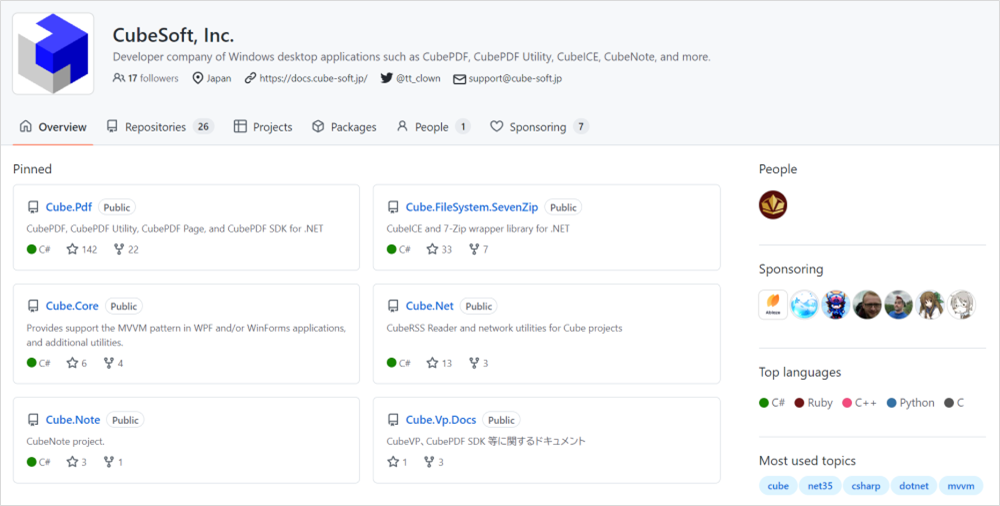Click the dark red Ruby language dot
Screen dimensions: 1000x506
(x=799, y=403)
